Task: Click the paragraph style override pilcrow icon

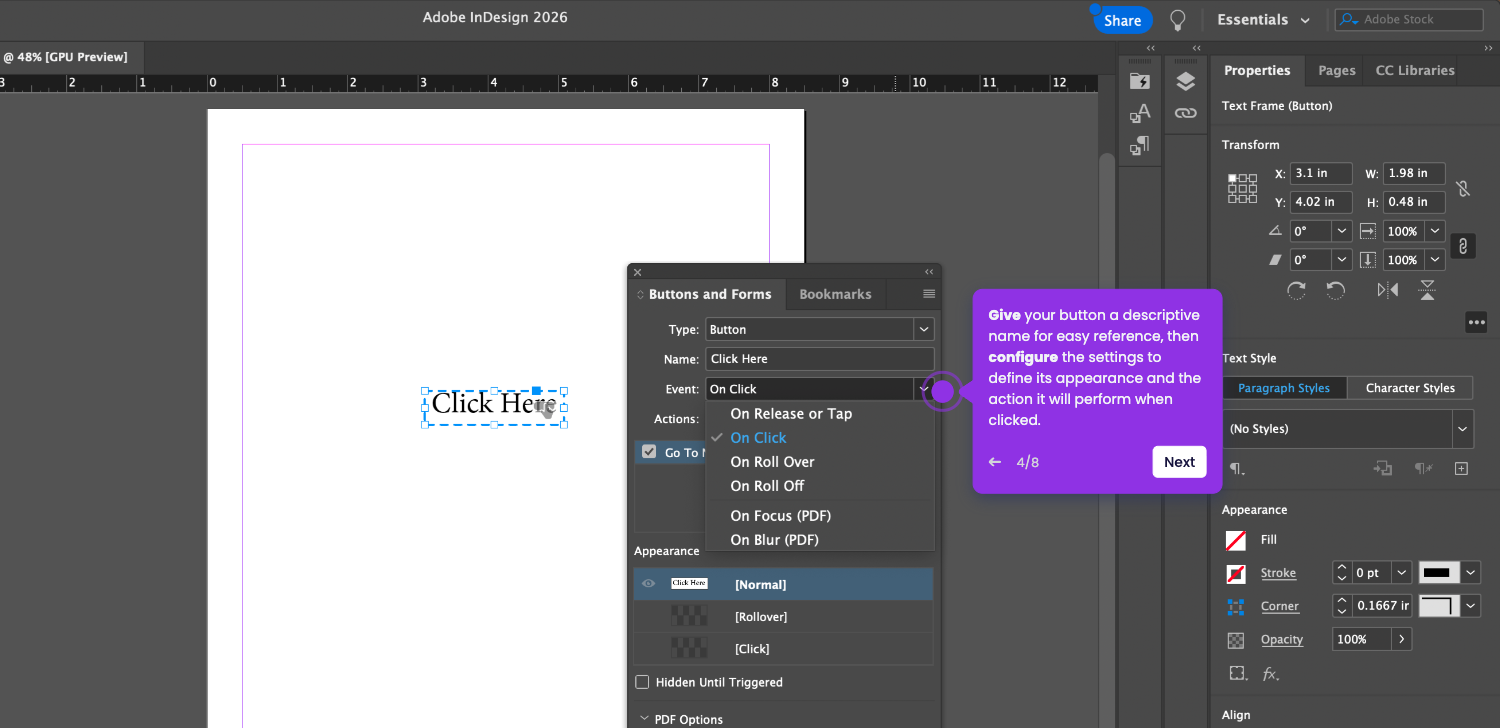Action: pyautogui.click(x=1237, y=468)
